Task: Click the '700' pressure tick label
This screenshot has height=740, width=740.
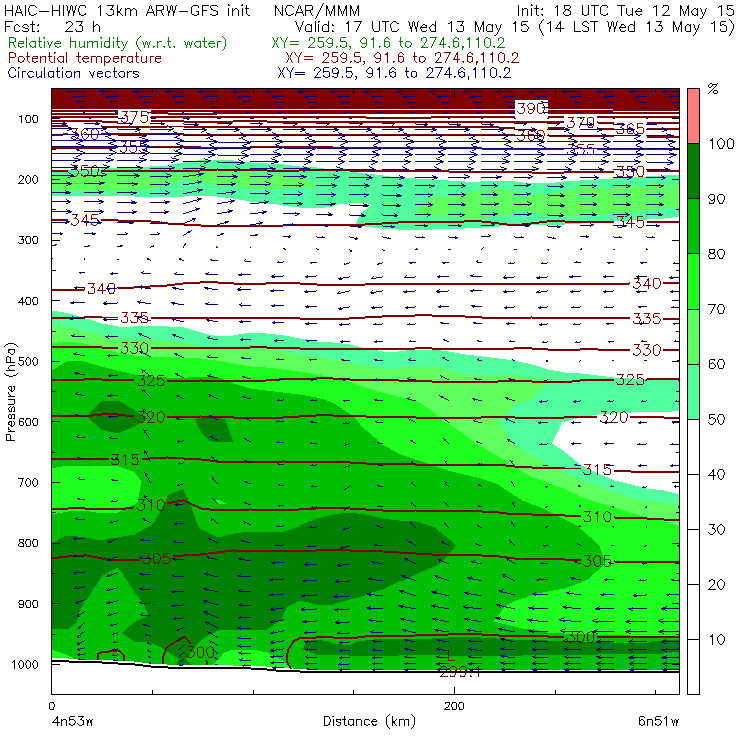Action: pyautogui.click(x=28, y=482)
